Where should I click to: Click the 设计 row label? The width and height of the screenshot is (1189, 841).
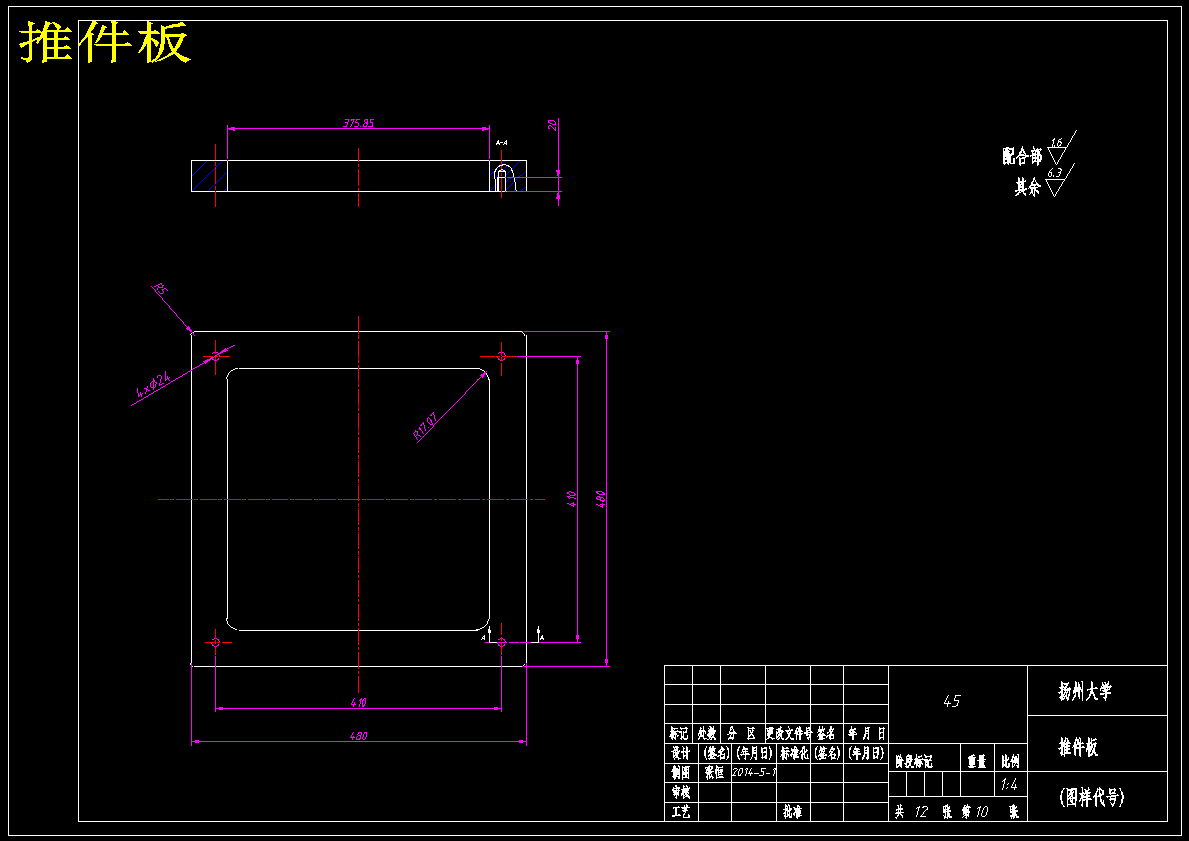pos(680,753)
